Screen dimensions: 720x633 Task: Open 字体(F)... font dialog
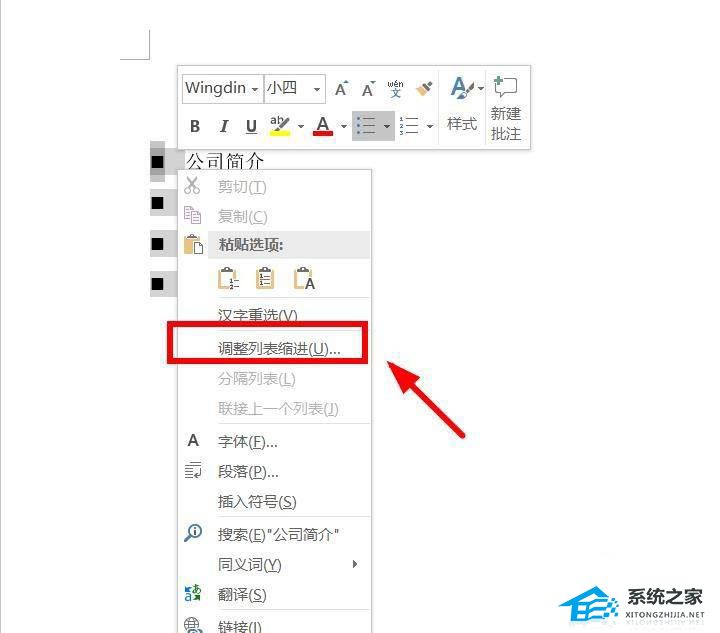275,442
